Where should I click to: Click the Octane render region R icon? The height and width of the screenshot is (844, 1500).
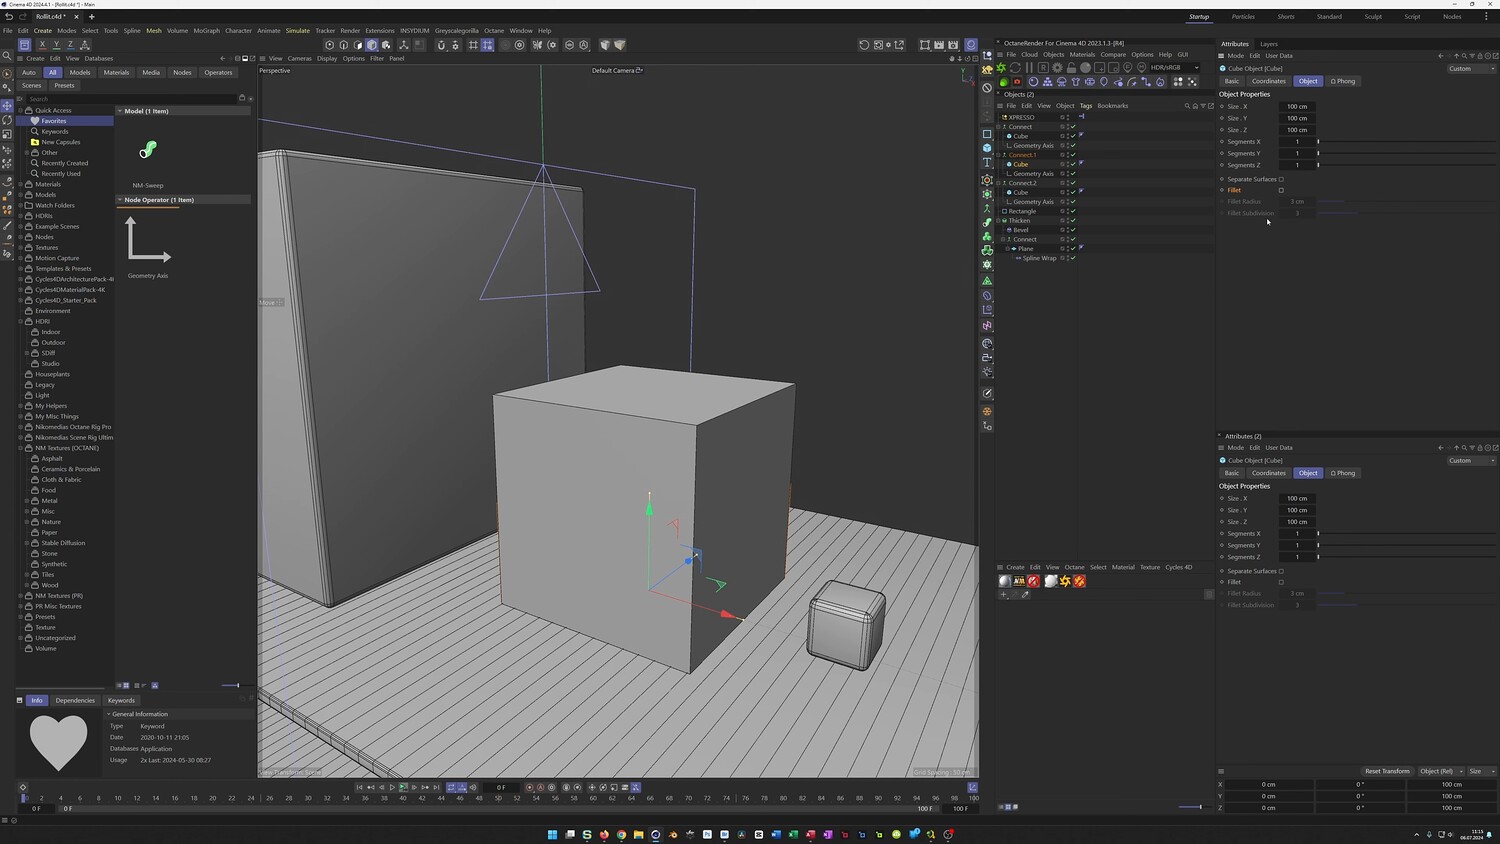[1043, 68]
